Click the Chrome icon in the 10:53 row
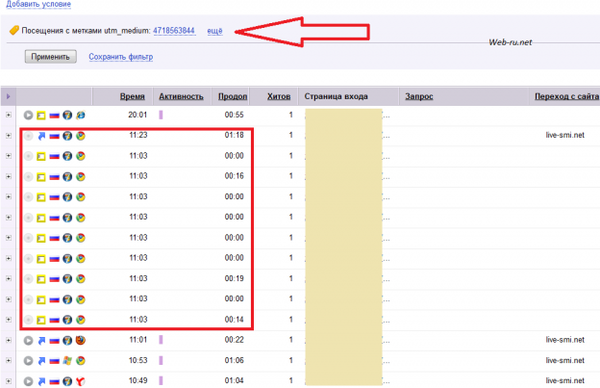The width and height of the screenshot is (600, 388). tap(80, 360)
